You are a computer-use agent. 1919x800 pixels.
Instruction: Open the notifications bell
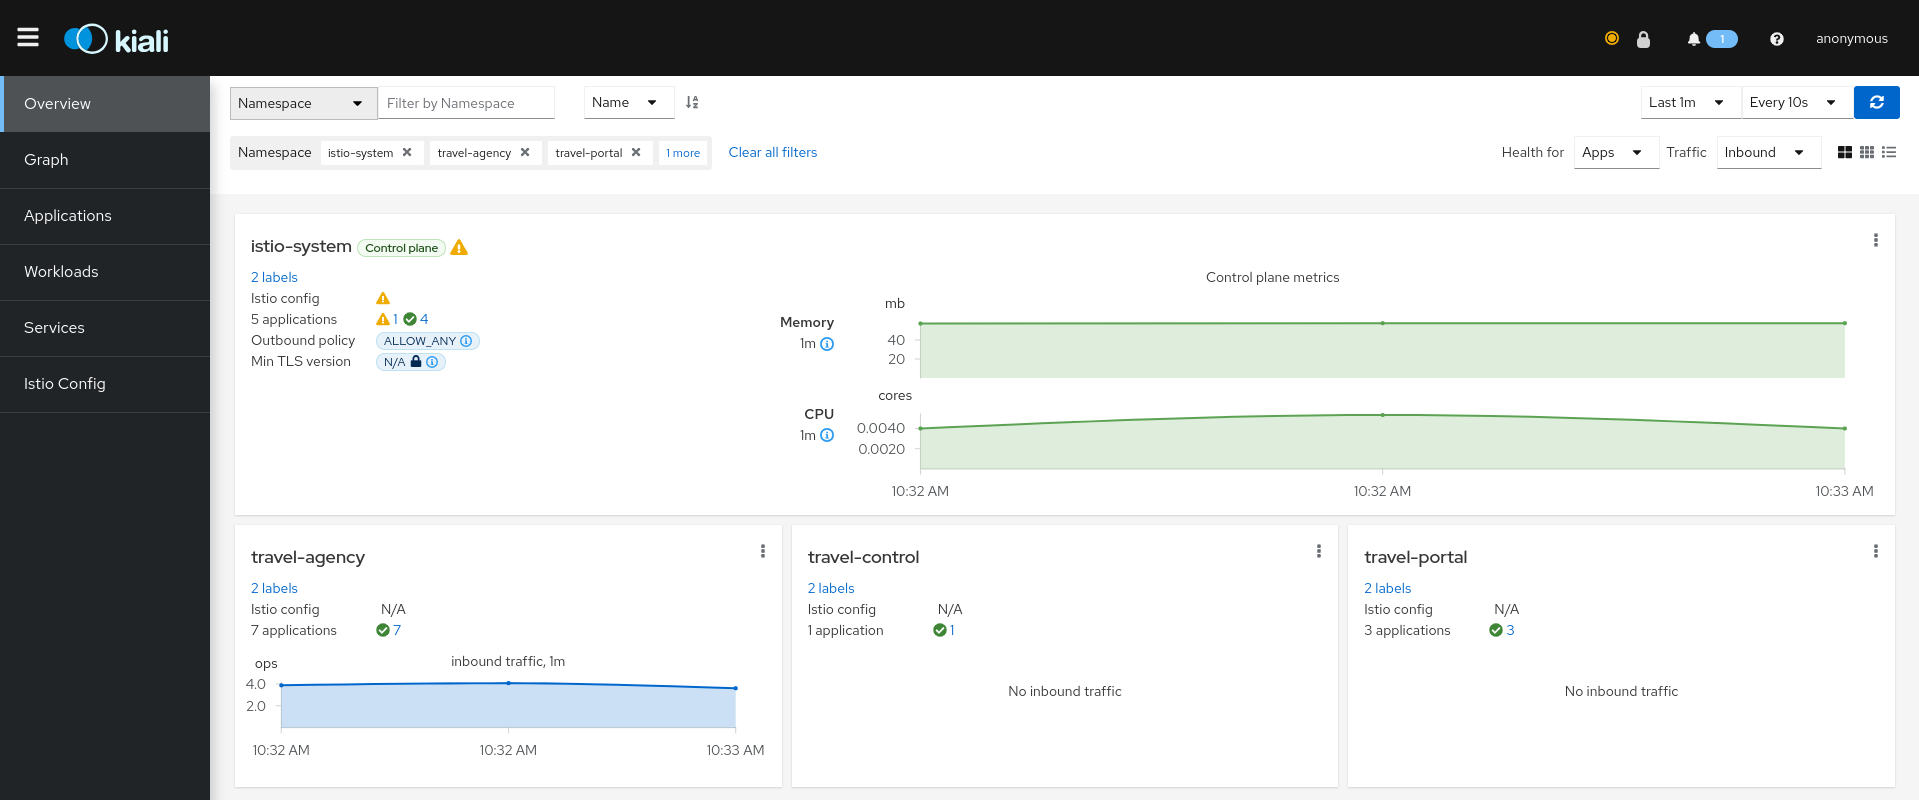[x=1693, y=39]
